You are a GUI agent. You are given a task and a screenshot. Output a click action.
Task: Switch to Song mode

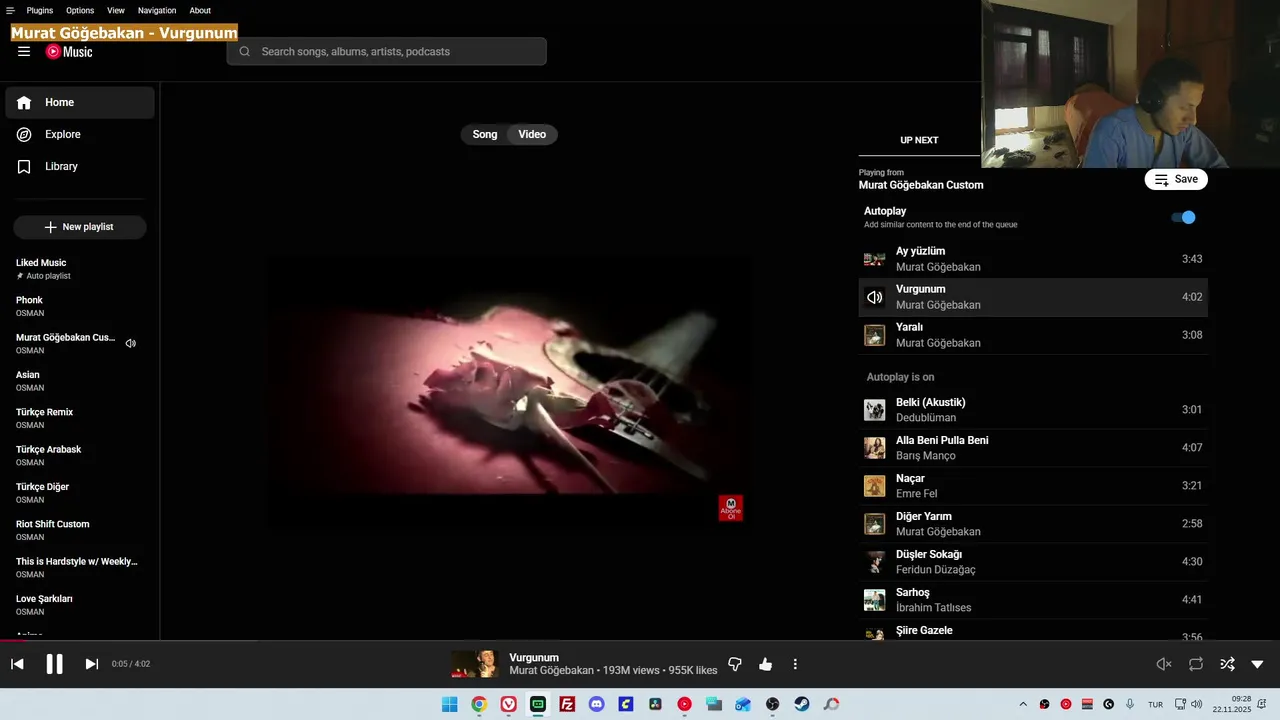point(485,134)
